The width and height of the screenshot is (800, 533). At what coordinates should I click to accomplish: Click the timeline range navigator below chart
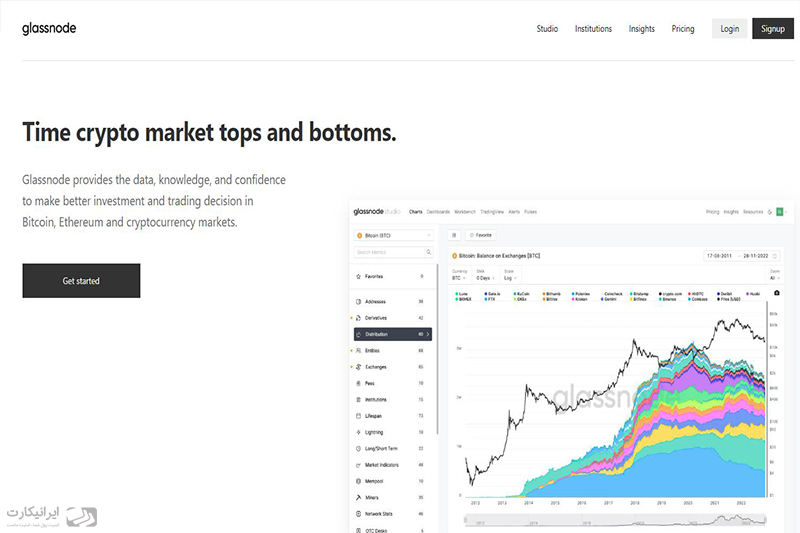pyautogui.click(x=615, y=521)
